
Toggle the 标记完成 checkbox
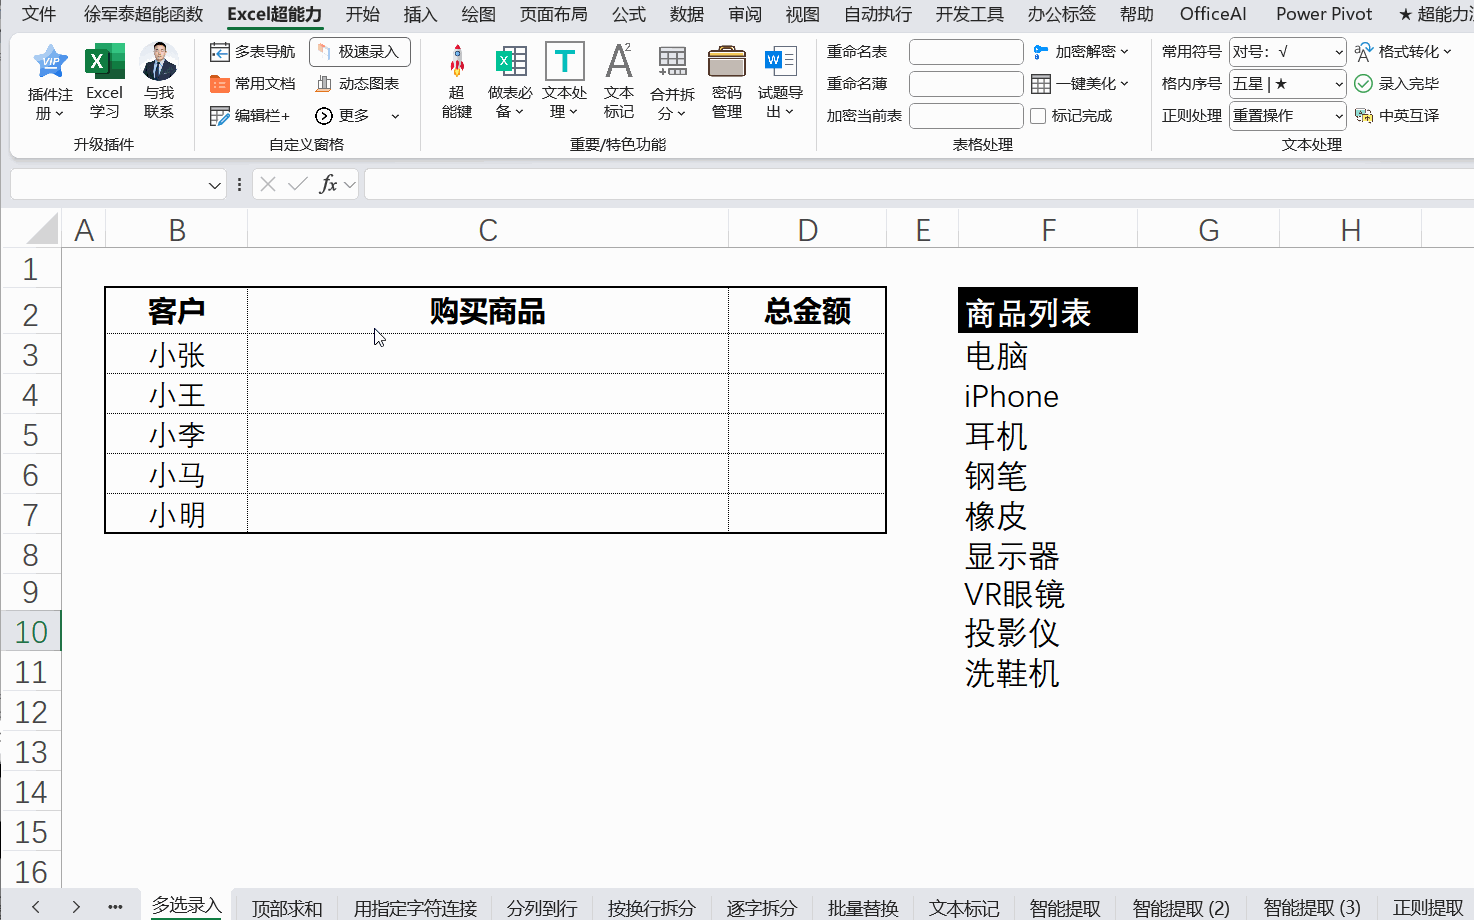click(1038, 116)
